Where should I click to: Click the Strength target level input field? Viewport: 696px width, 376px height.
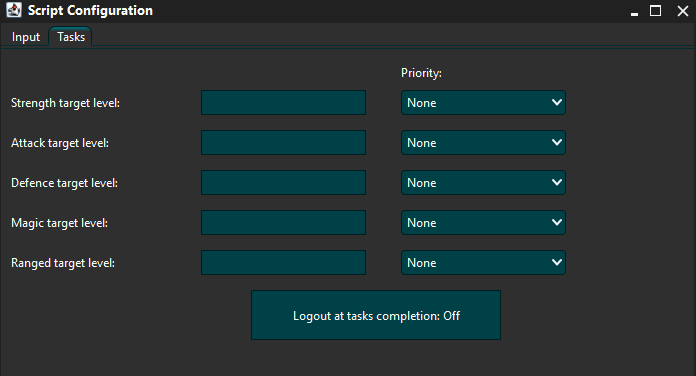283,103
